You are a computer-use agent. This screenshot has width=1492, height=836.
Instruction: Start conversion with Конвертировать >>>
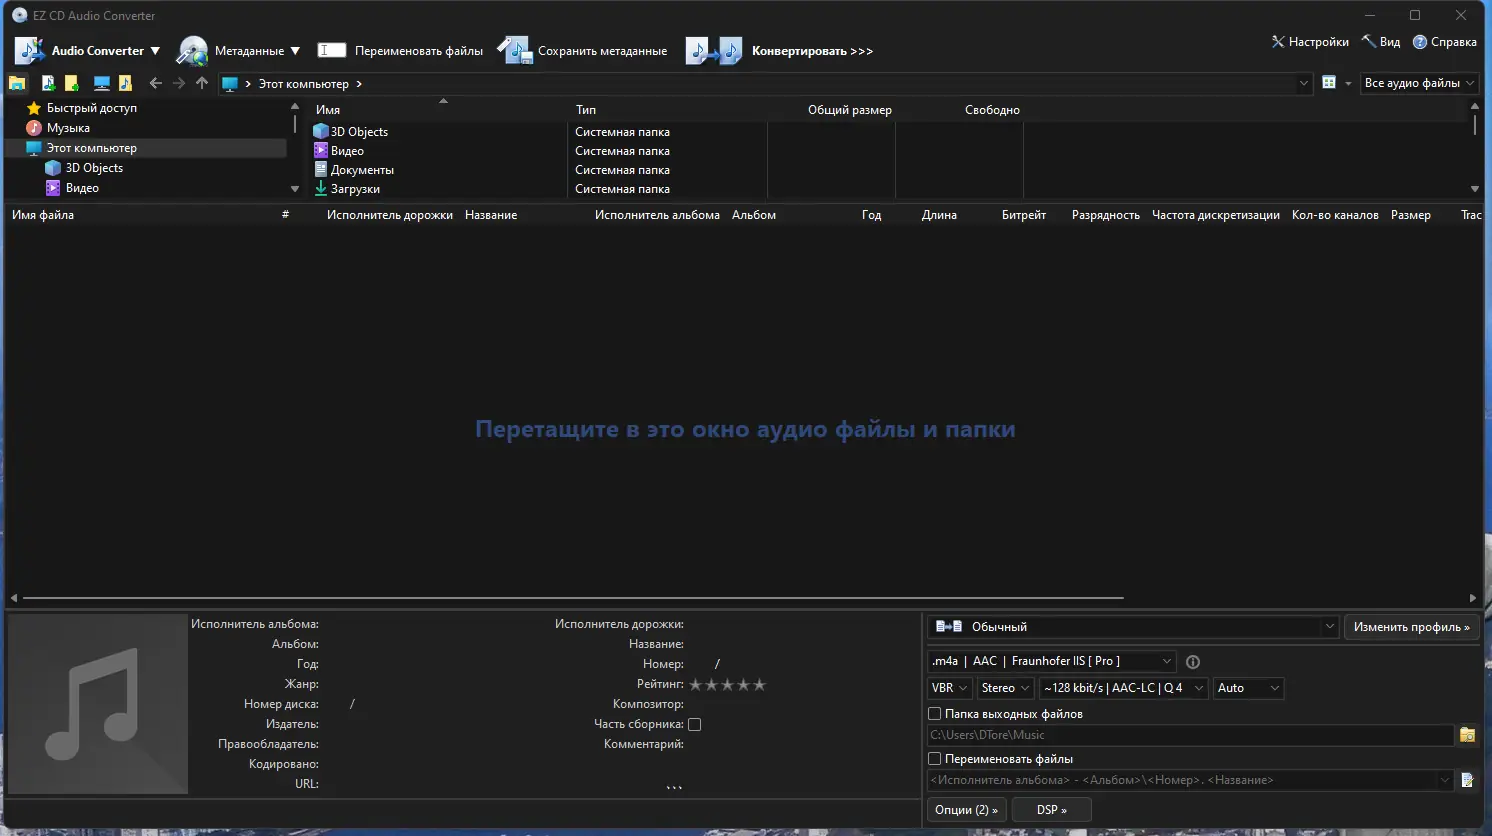pyautogui.click(x=780, y=50)
